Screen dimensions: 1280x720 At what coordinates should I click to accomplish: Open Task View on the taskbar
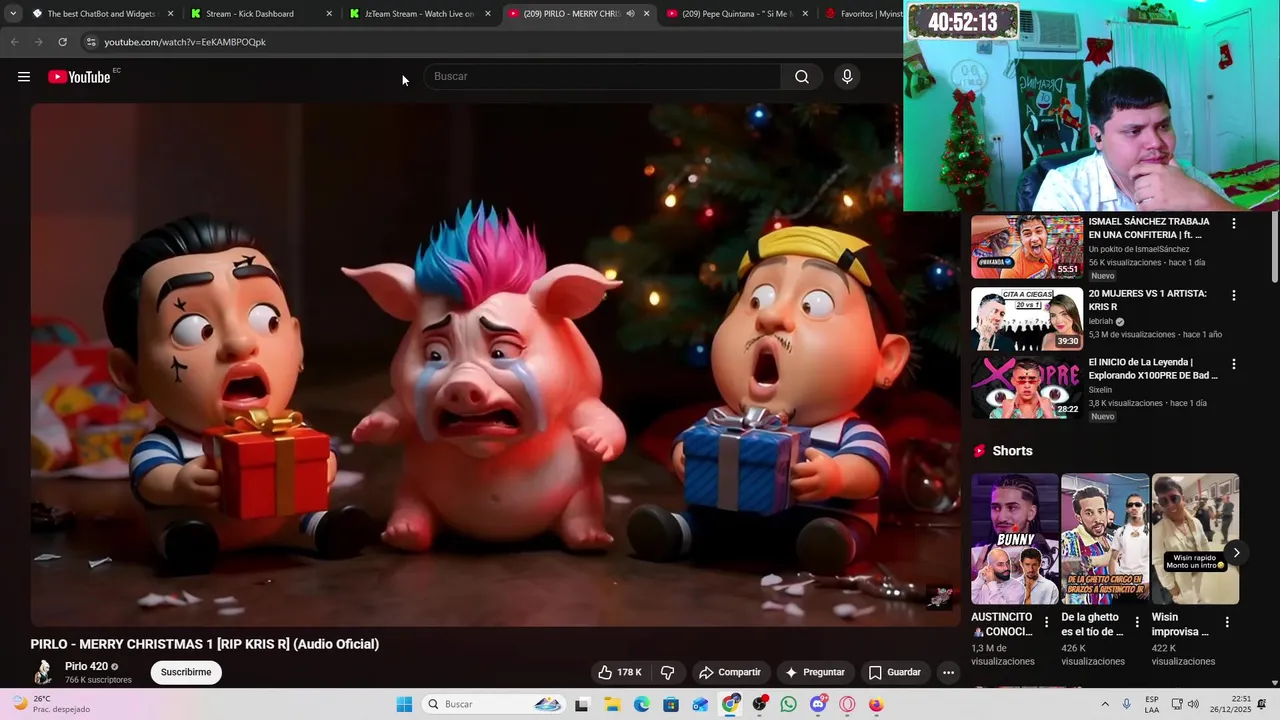582,704
